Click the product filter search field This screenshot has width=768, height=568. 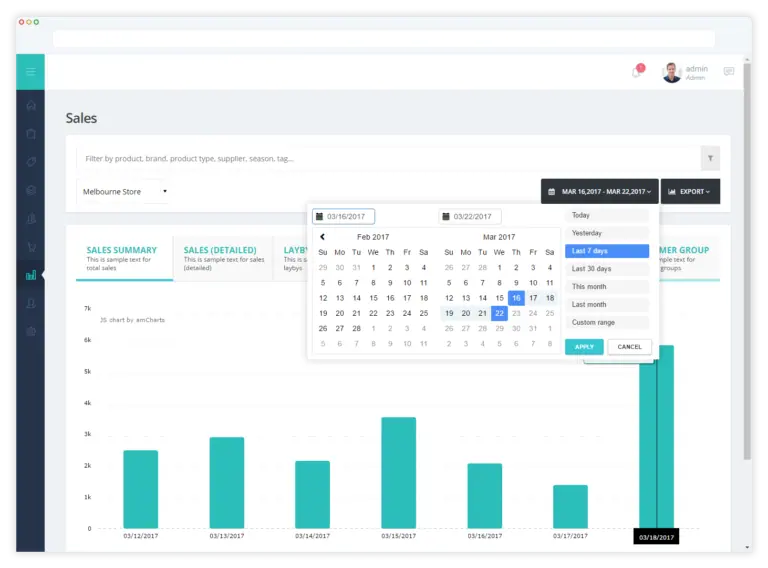click(388, 158)
